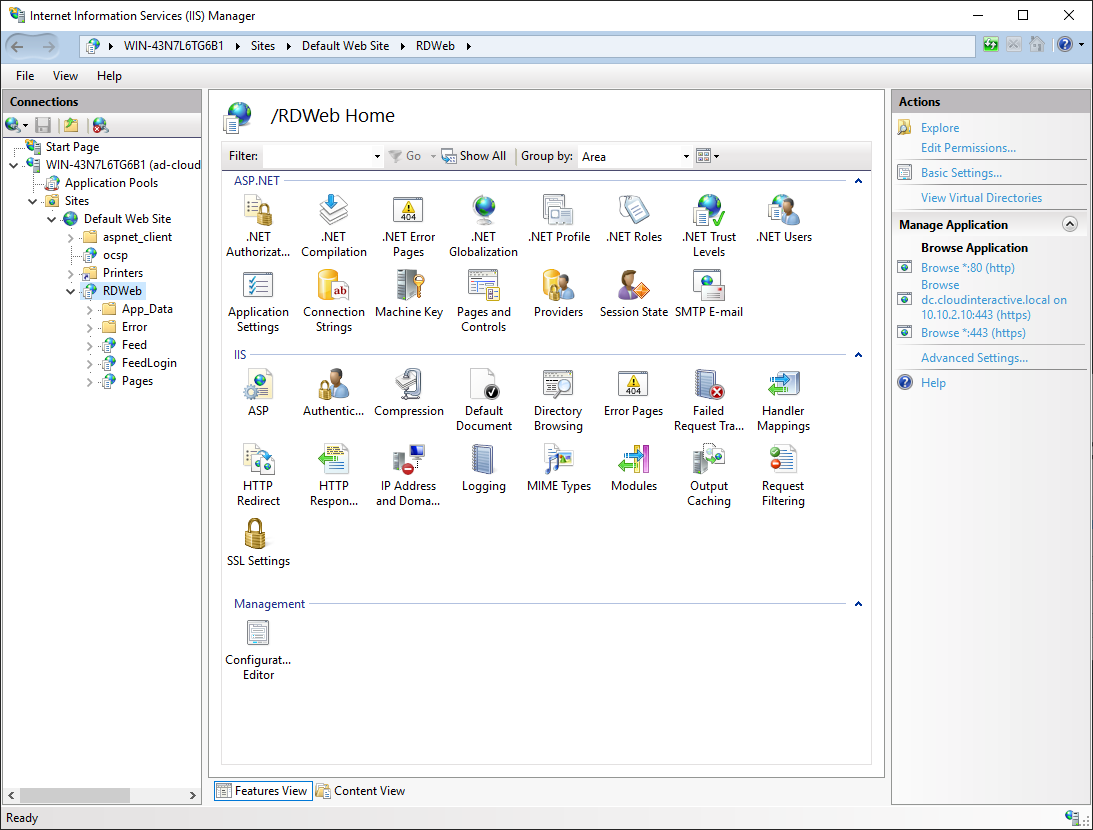Open Machine Key feature
The height and width of the screenshot is (830, 1093).
coord(408,294)
